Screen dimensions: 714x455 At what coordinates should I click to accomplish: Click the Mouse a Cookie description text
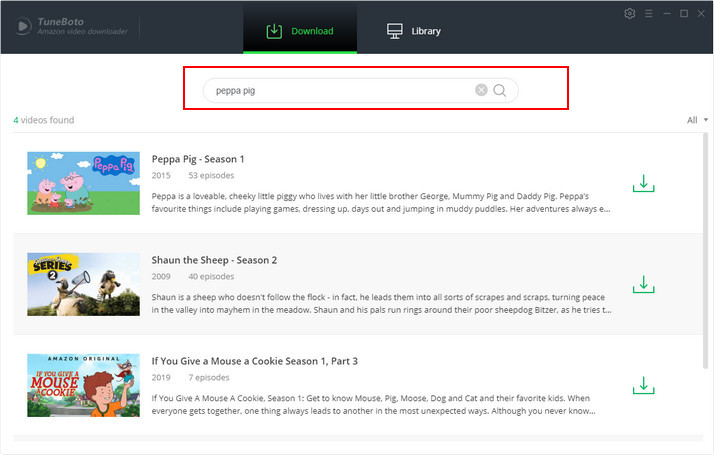pyautogui.click(x=373, y=404)
